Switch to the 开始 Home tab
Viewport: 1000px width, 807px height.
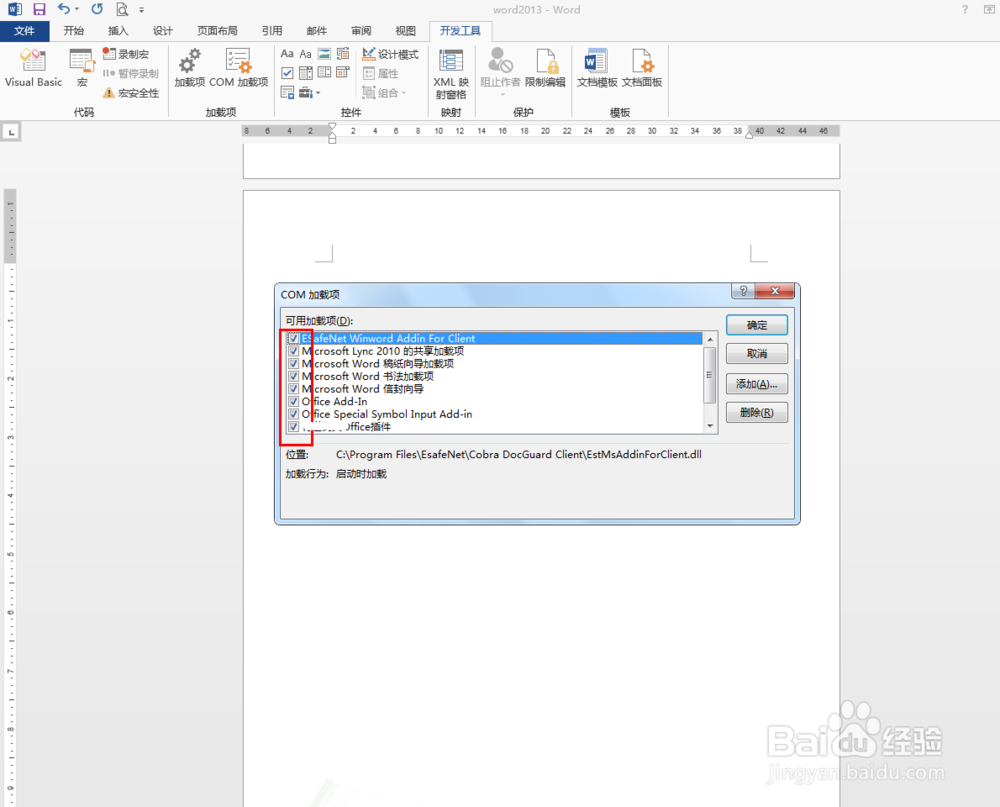click(x=73, y=31)
